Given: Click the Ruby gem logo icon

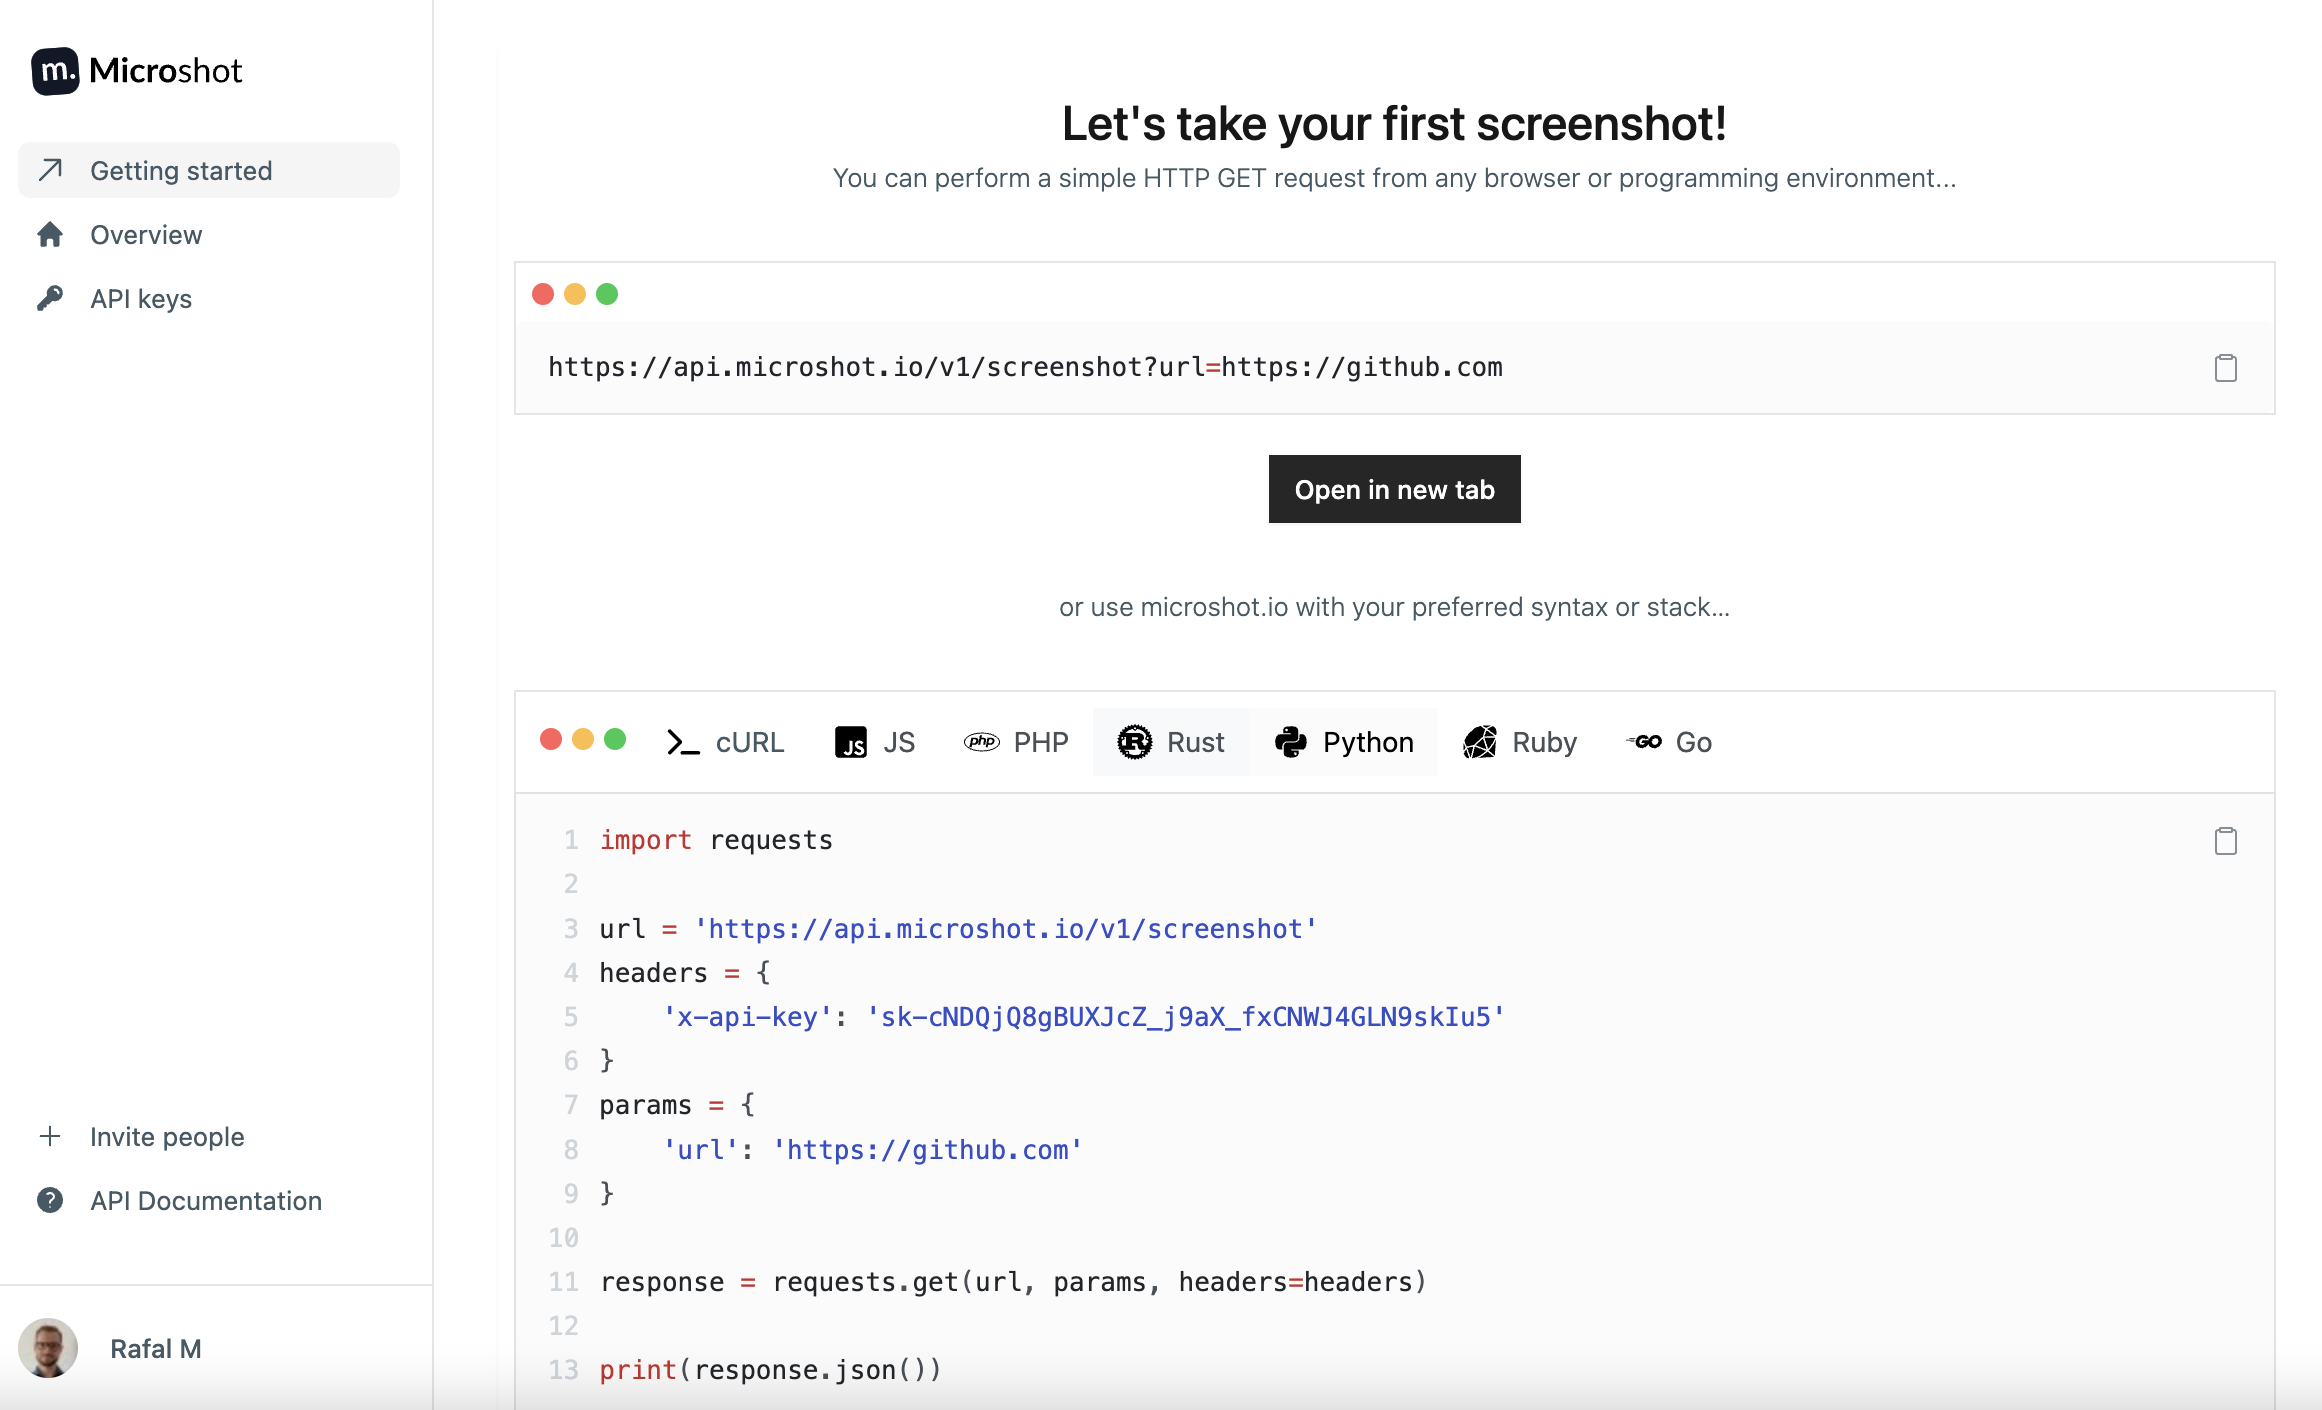Looking at the screenshot, I should pyautogui.click(x=1480, y=742).
